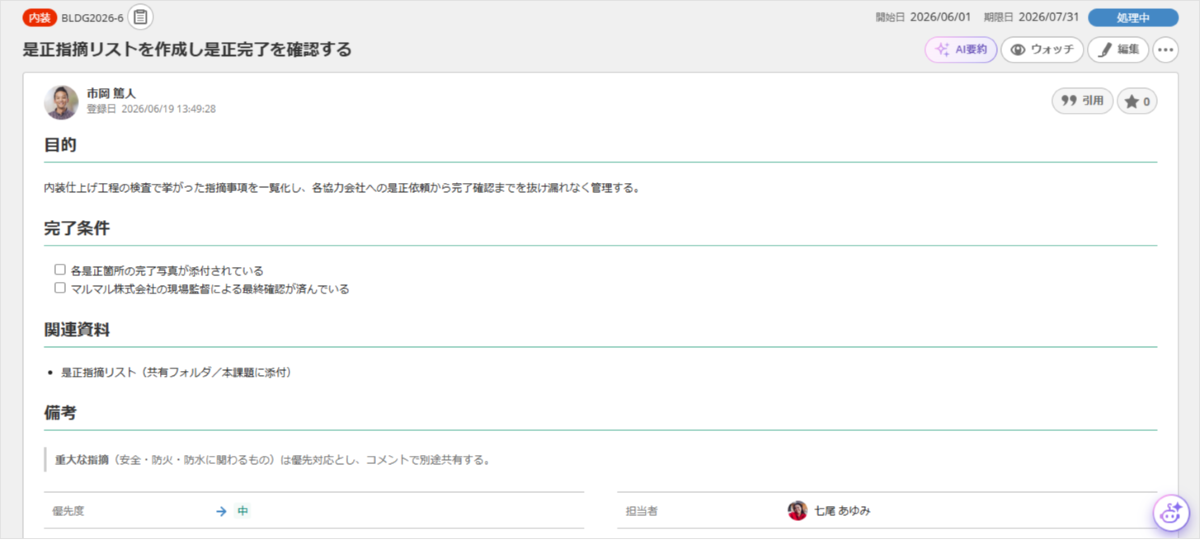Click the 引用 quote button
This screenshot has width=1200, height=540.
point(1082,101)
